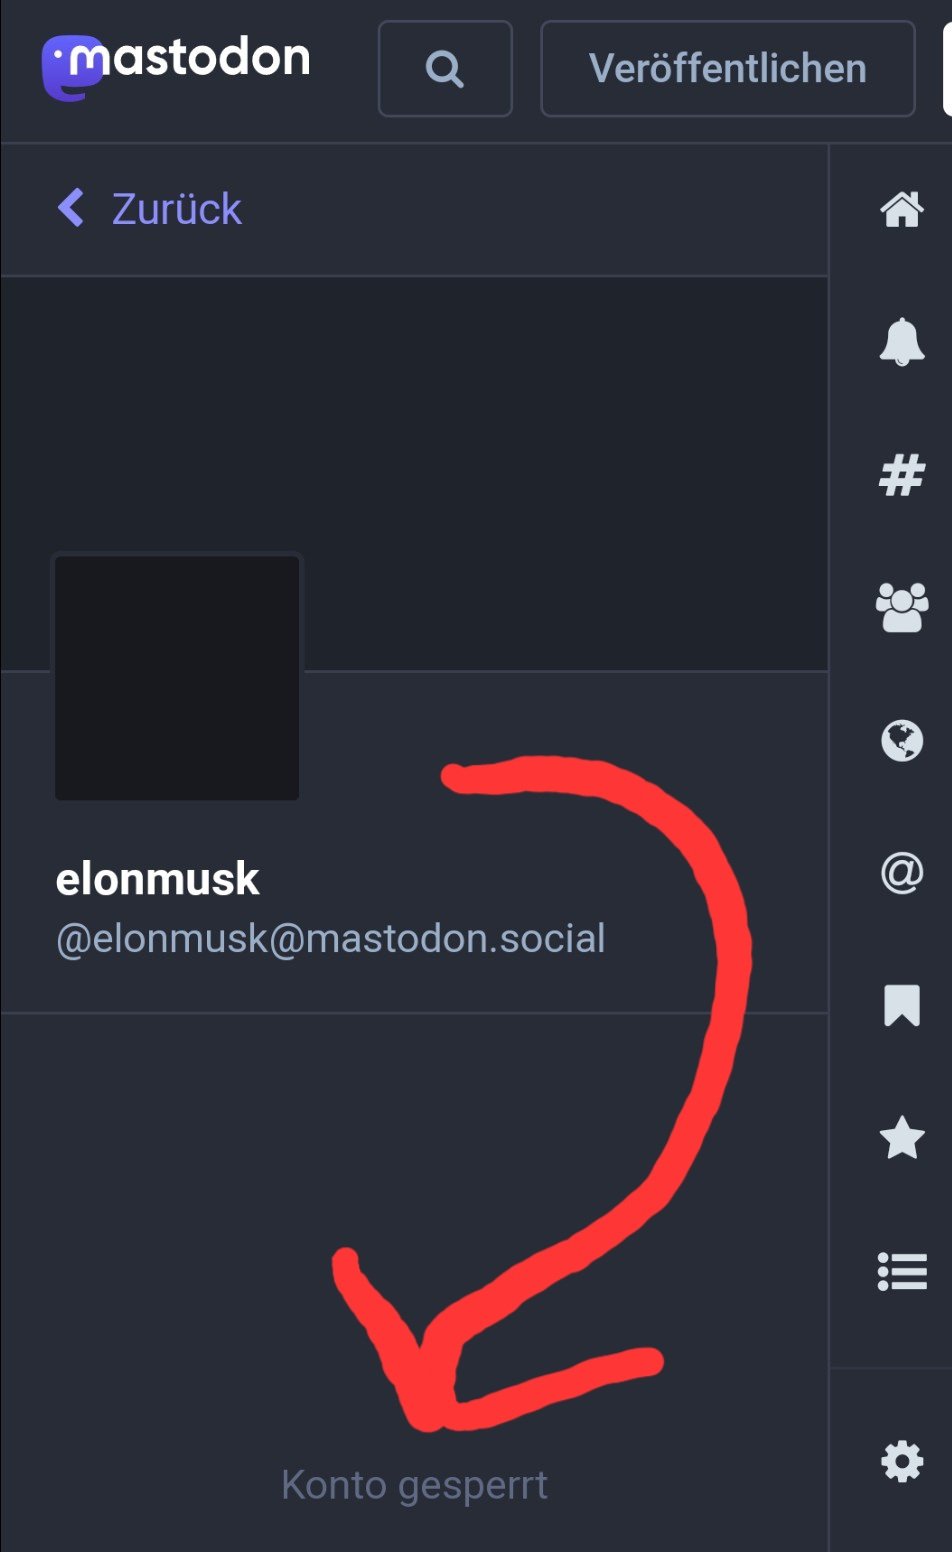Open bookmarks via the bookmark icon
Screen dimensions: 952x1552
pos(901,1006)
